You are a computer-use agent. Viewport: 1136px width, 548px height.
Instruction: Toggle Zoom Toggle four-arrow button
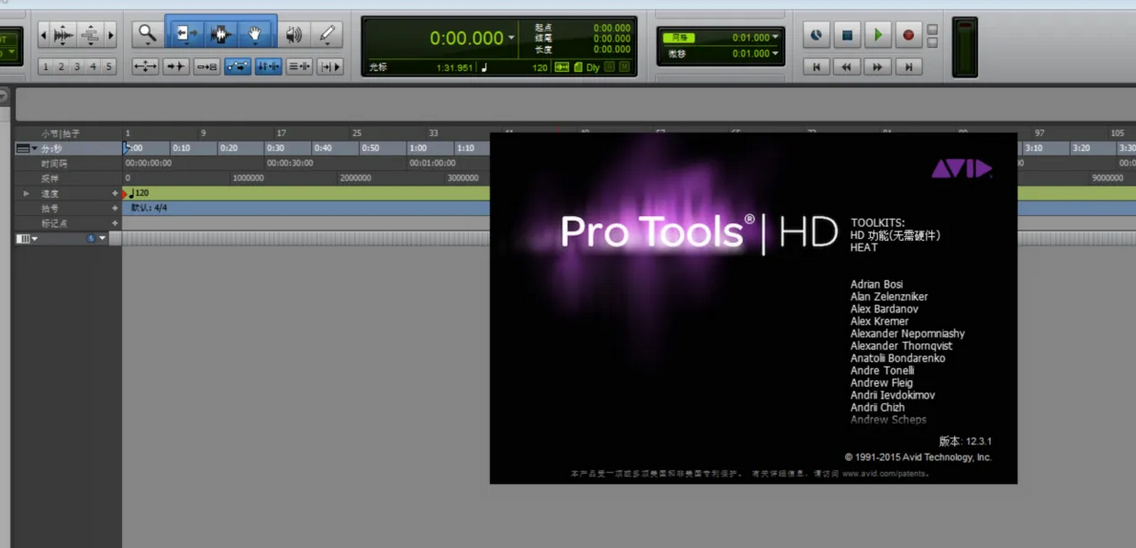coord(146,67)
